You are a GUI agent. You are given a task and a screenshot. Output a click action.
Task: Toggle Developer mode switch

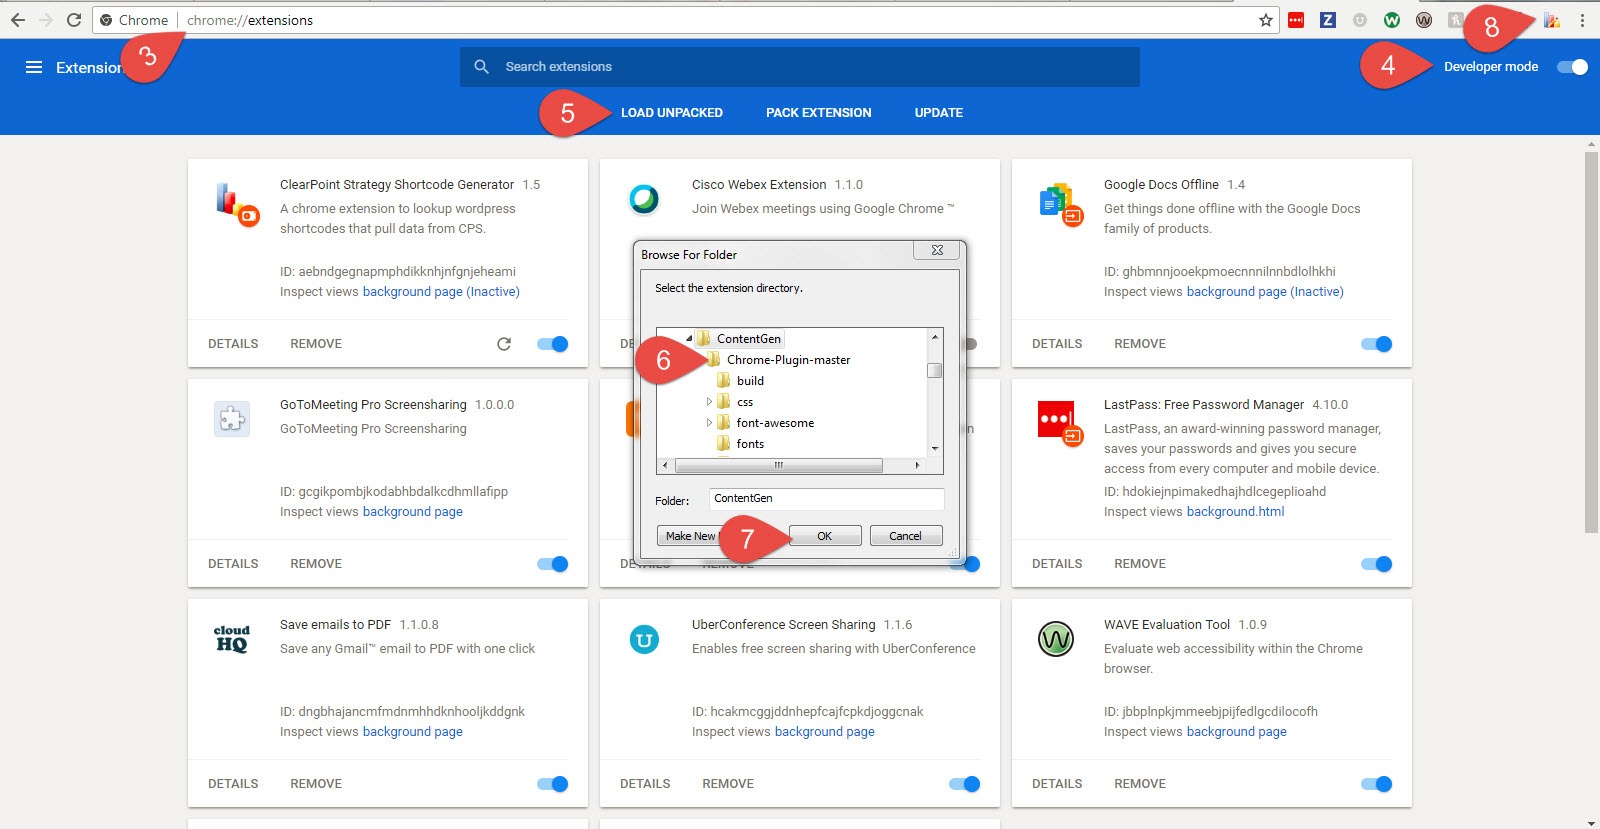pos(1573,67)
